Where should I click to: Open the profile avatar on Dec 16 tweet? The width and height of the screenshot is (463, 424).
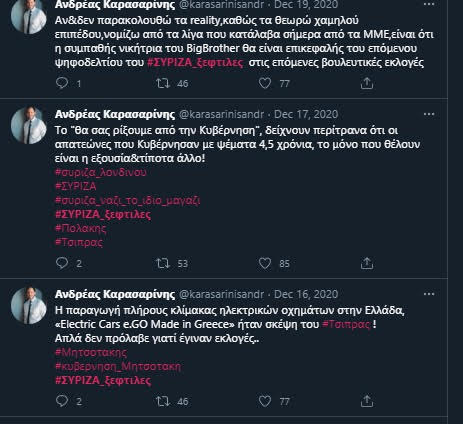[29, 305]
